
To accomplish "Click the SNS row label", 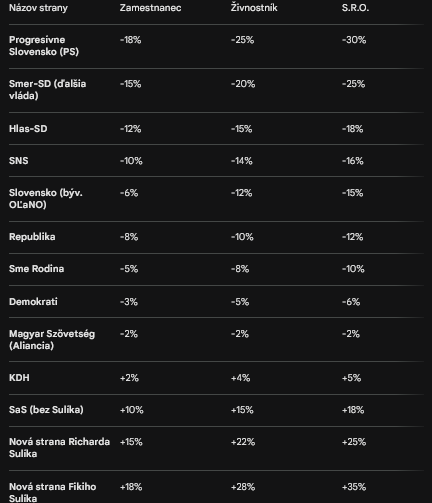I will (x=19, y=161).
